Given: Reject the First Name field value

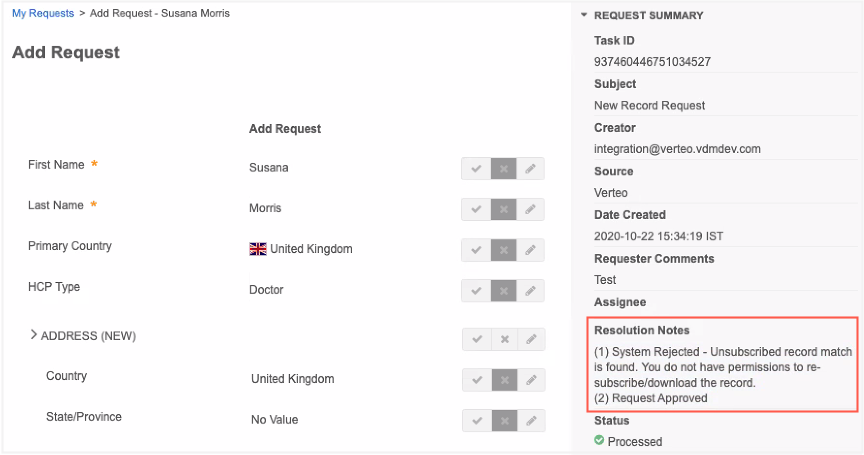Looking at the screenshot, I should point(504,168).
